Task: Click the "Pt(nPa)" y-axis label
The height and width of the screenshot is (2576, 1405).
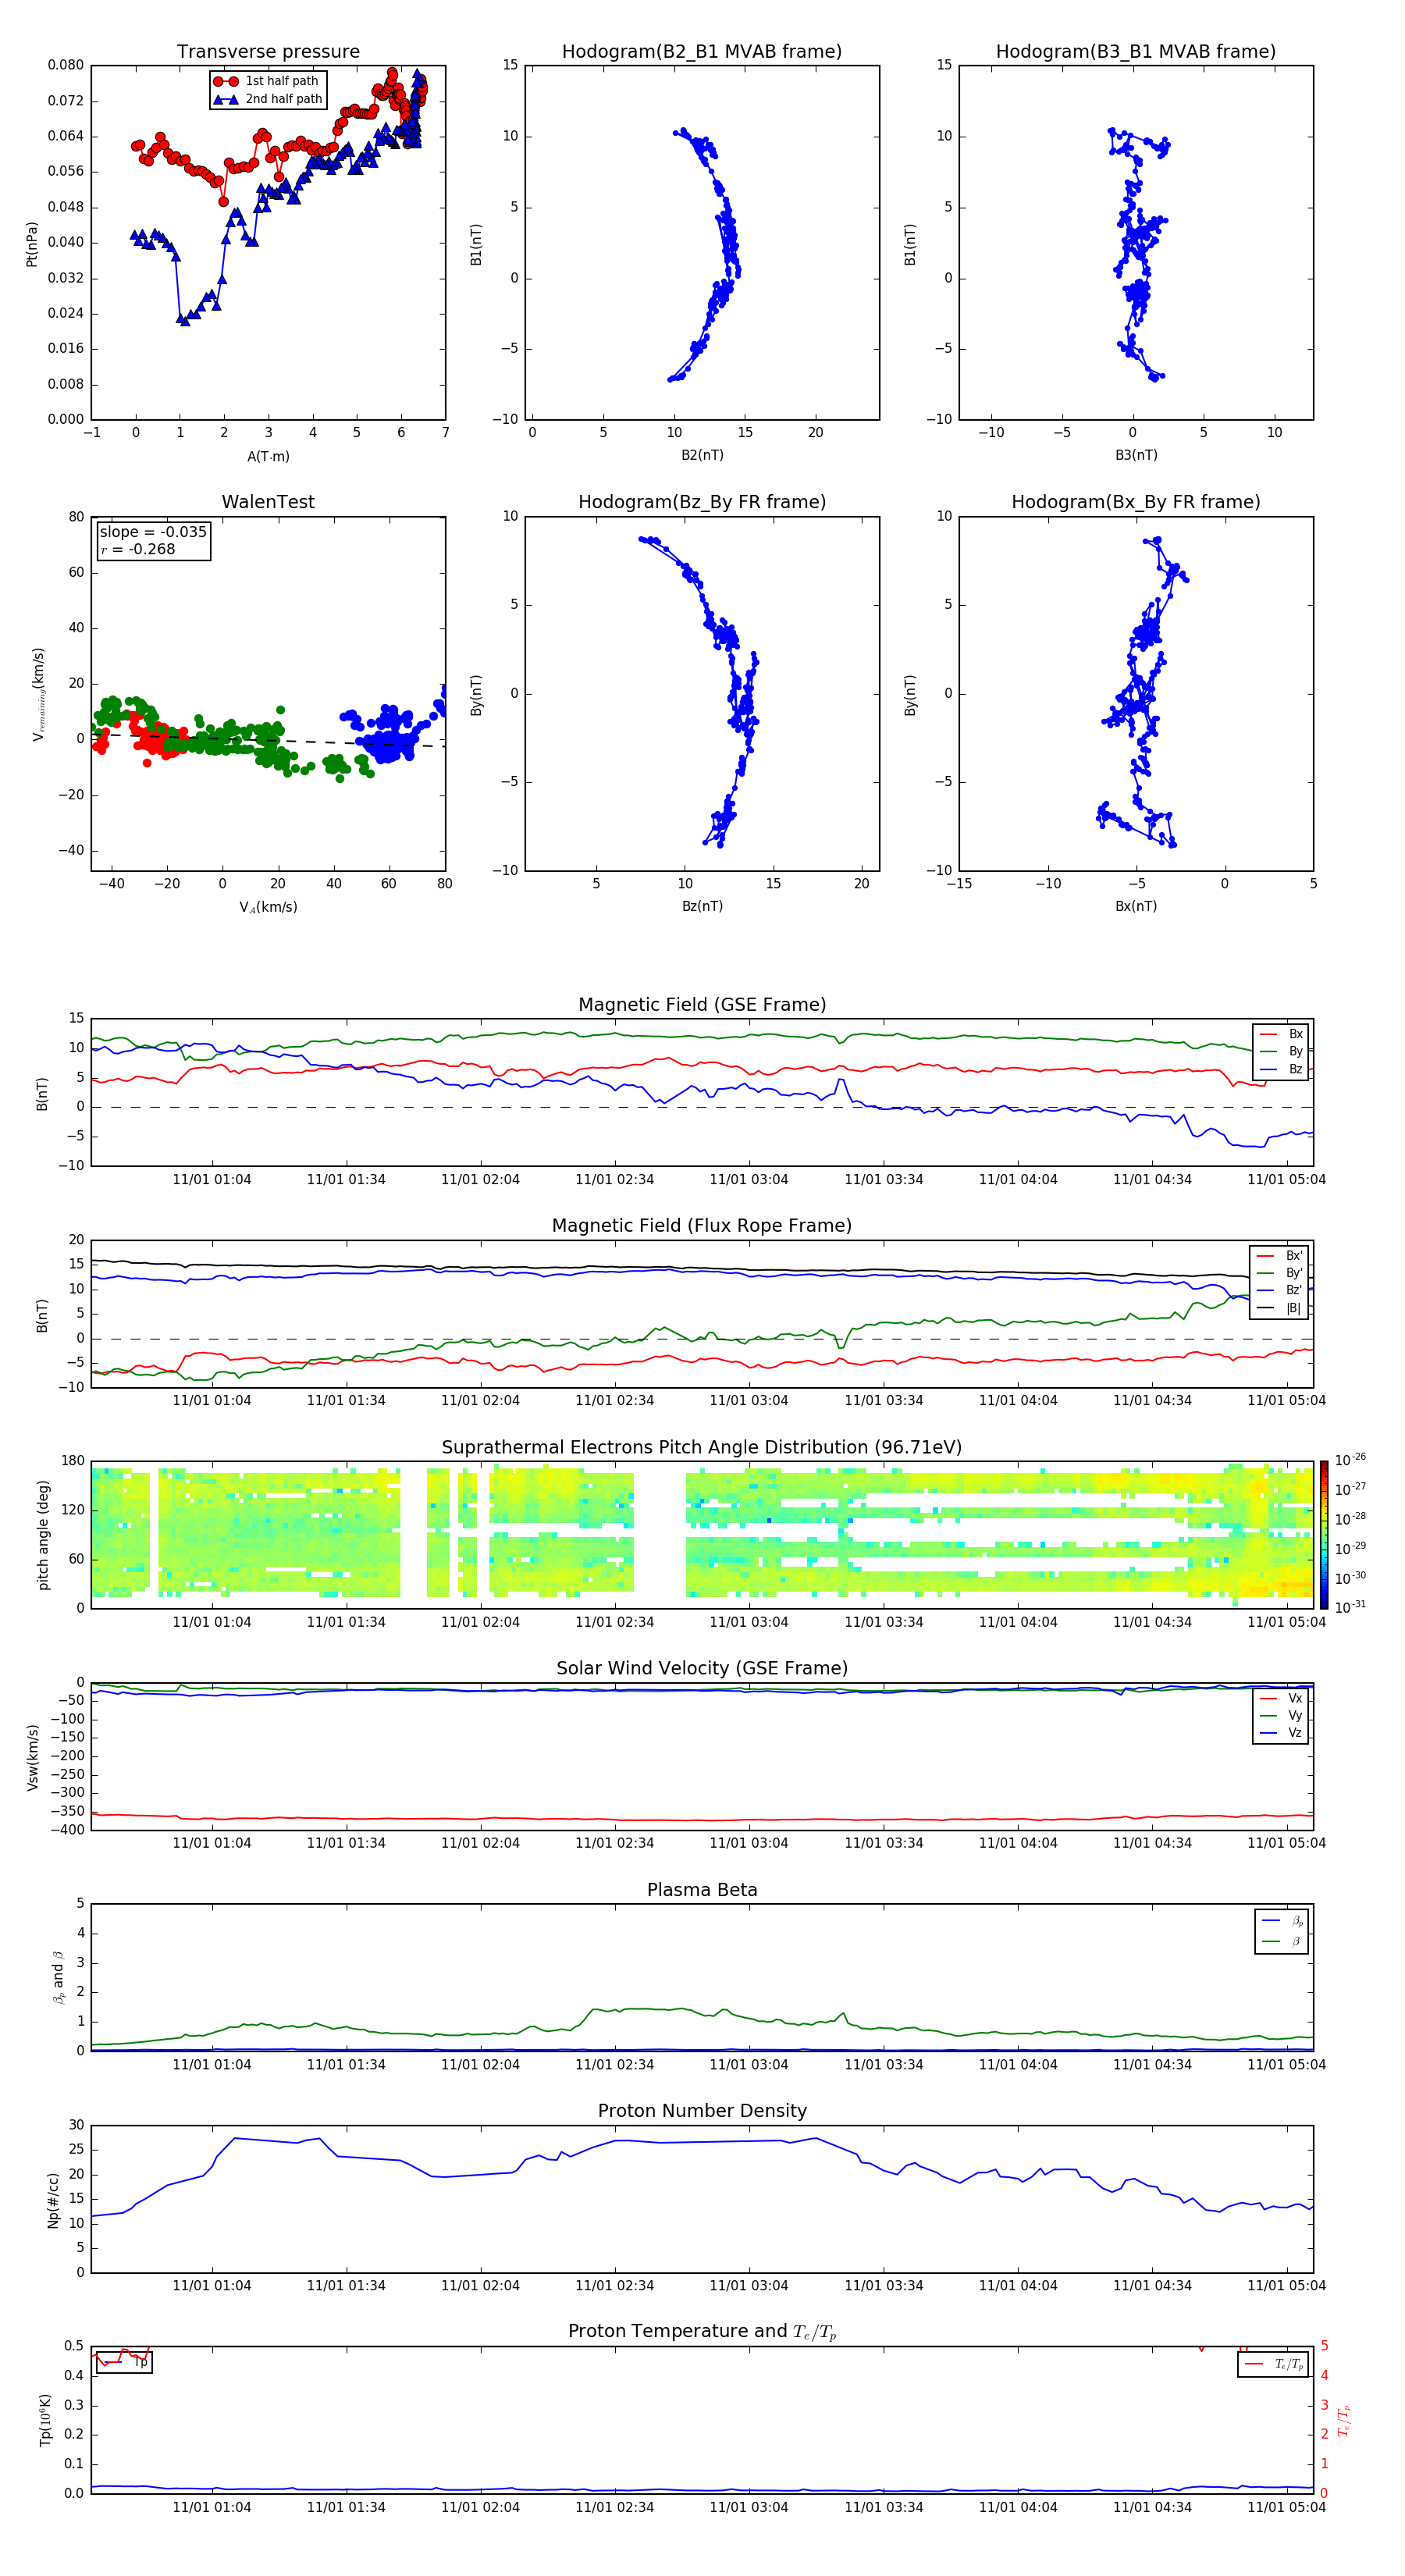Action: click(31, 244)
